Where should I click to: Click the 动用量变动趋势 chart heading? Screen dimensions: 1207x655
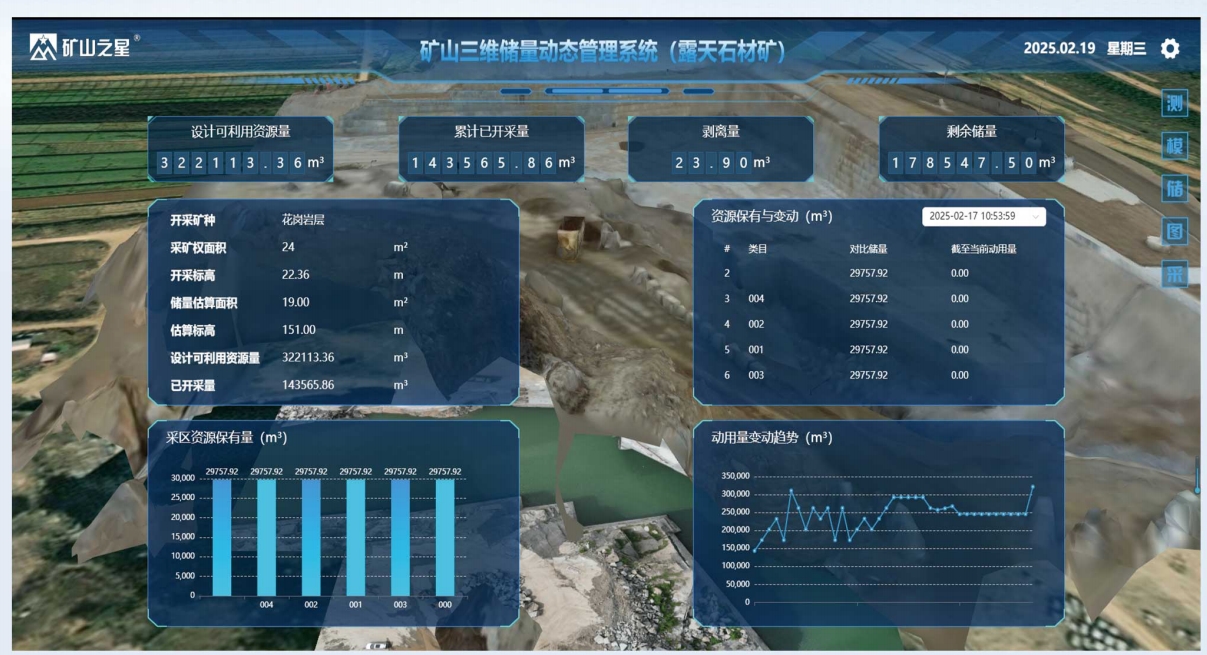coord(772,437)
